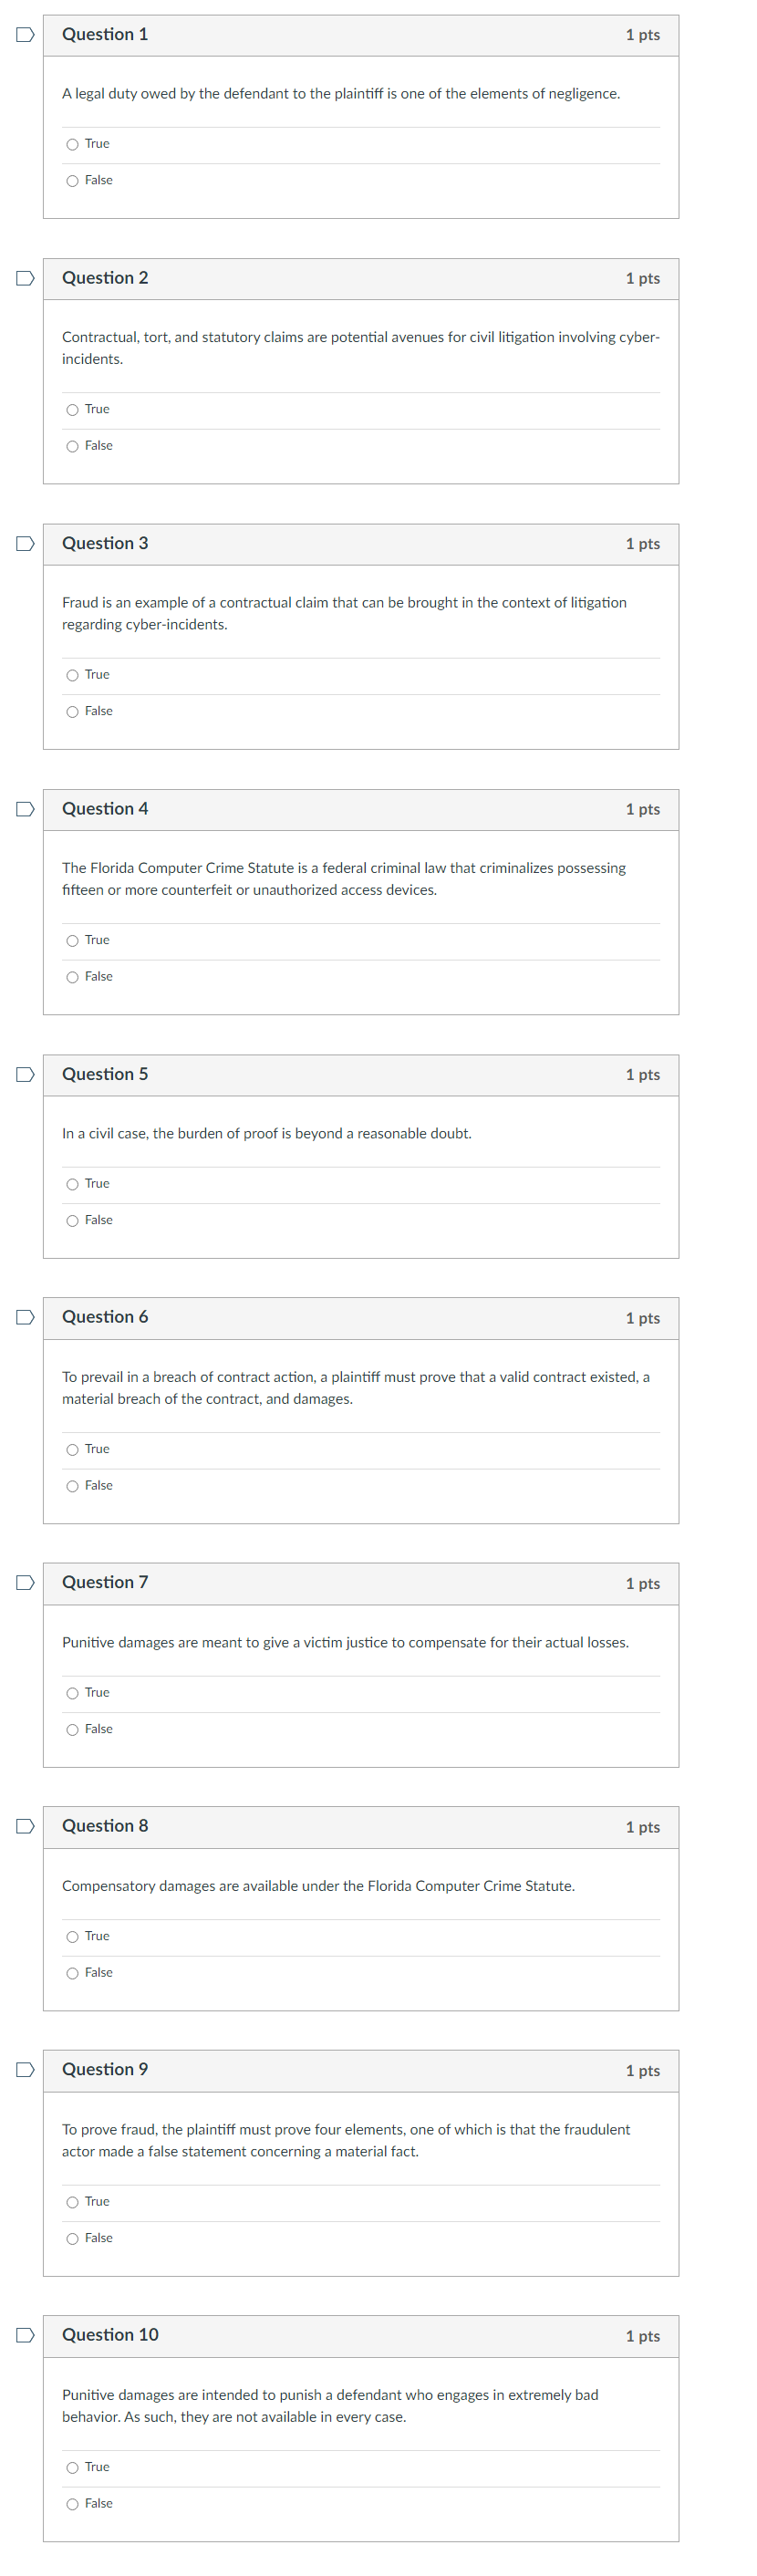This screenshot has height=2576, width=757.
Task: Select True for Question 10 about punitive damages
Action: coord(72,2466)
